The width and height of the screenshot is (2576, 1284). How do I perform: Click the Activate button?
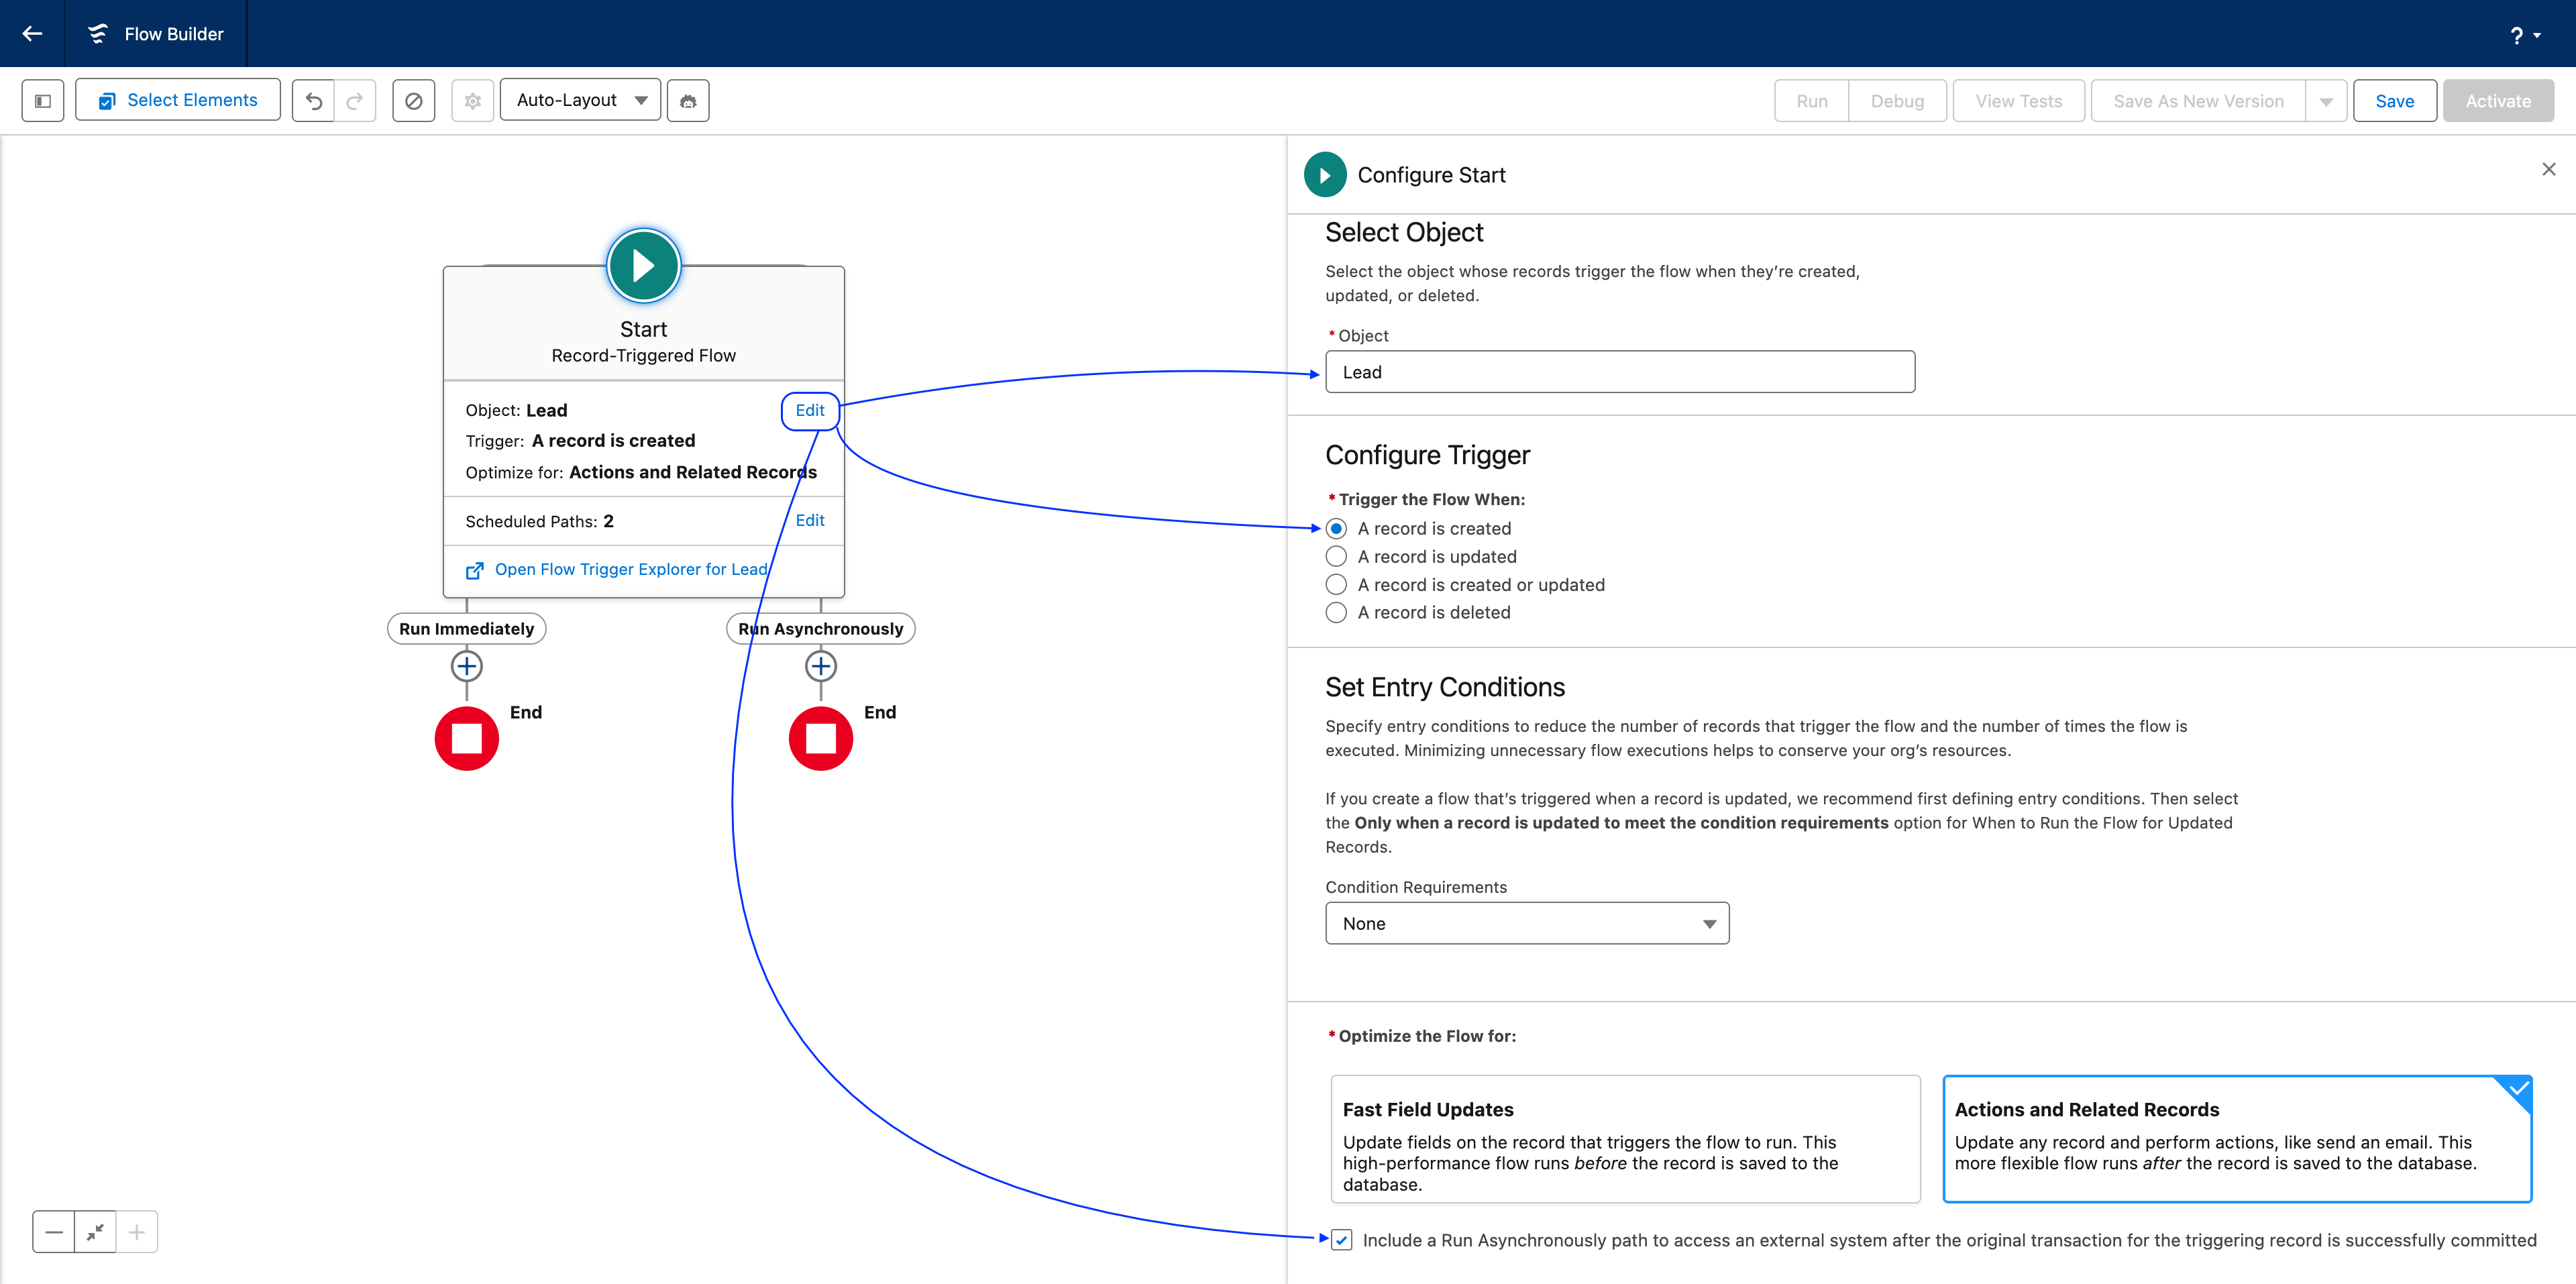point(2498,101)
